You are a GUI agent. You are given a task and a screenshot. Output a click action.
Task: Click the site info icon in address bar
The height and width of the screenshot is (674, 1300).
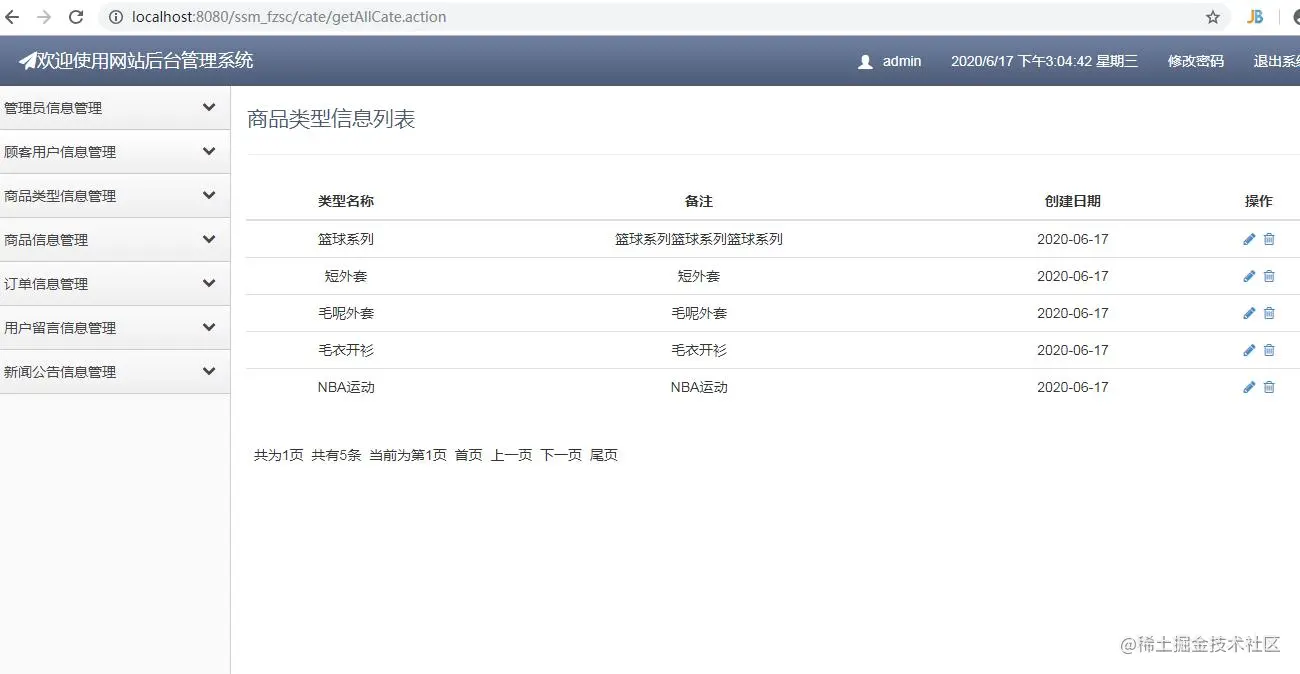pos(115,17)
